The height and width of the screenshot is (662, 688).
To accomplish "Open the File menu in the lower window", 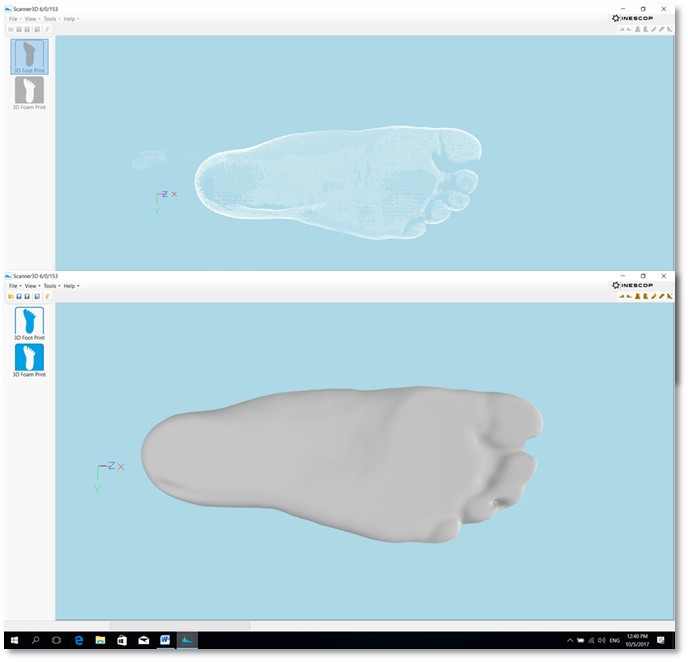I will click(13, 286).
